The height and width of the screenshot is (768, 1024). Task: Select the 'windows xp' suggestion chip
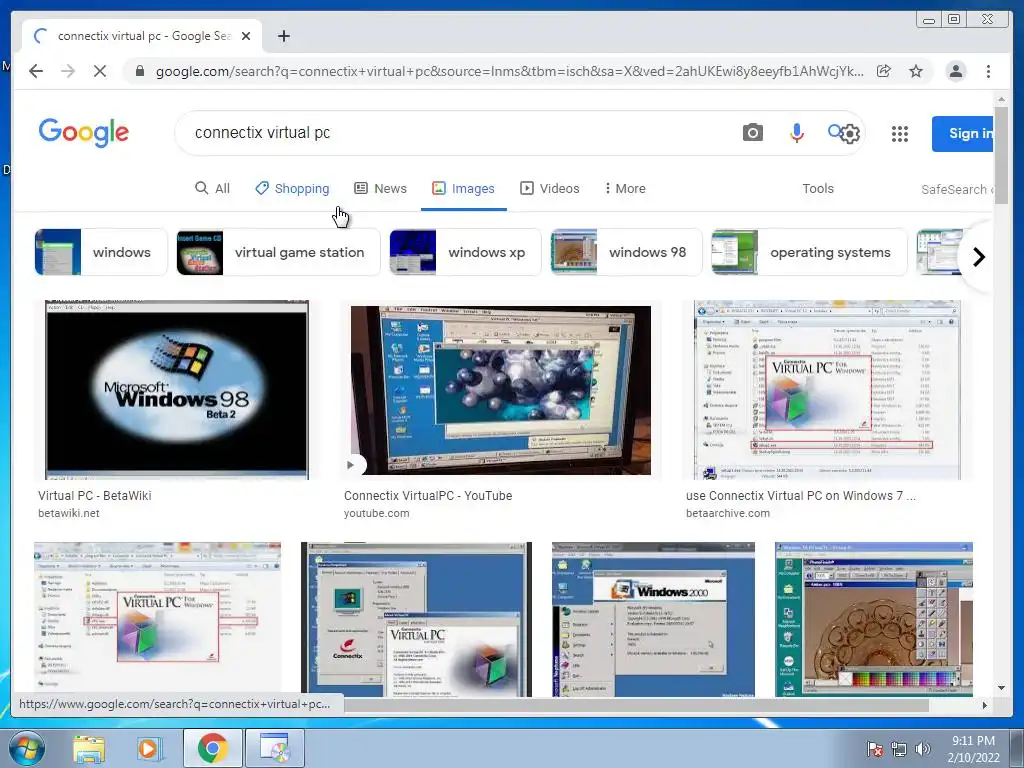click(465, 252)
